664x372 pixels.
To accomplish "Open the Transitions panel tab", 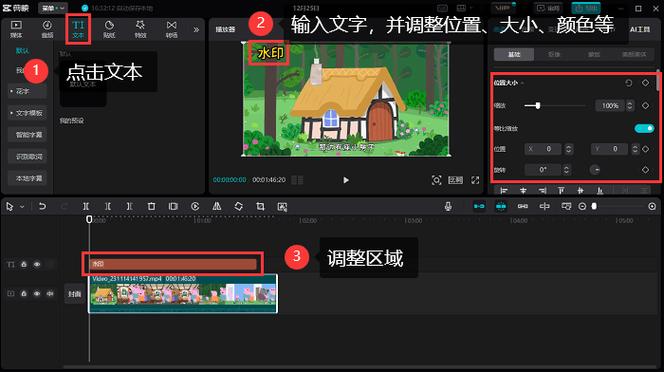I will [172, 29].
